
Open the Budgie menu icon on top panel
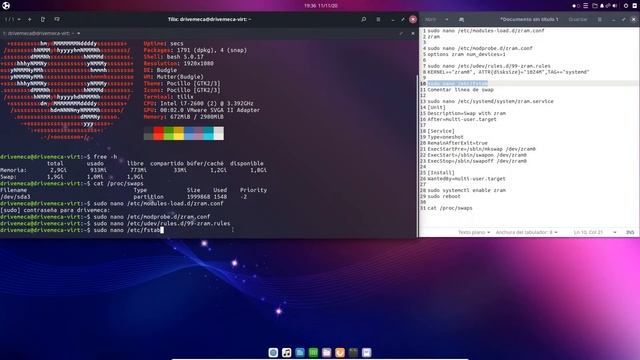pos(6,6)
